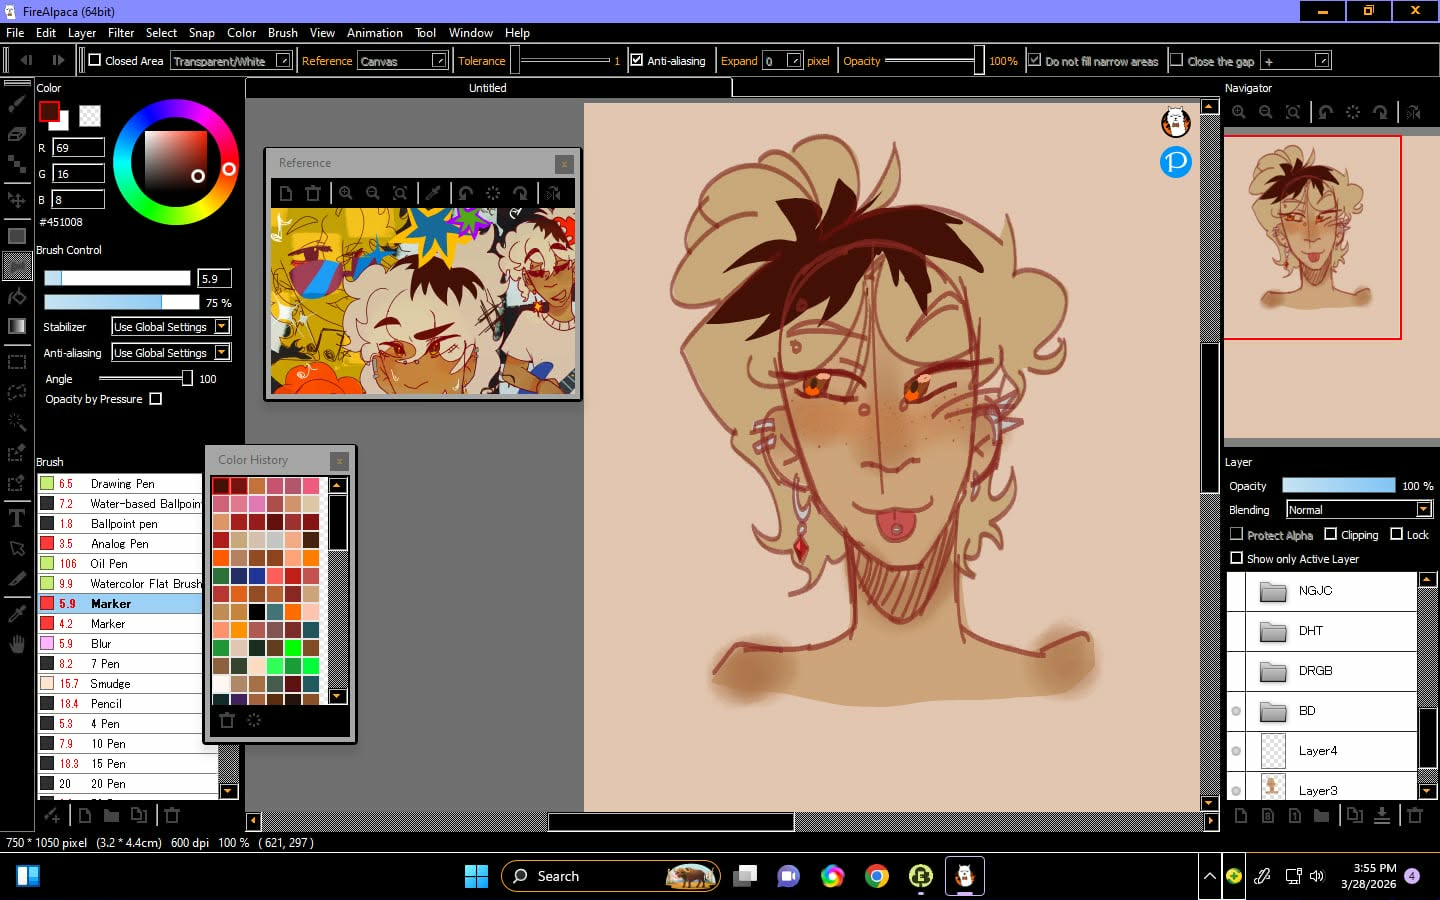Choose the Gradient tool
The width and height of the screenshot is (1440, 900).
(x=17, y=326)
